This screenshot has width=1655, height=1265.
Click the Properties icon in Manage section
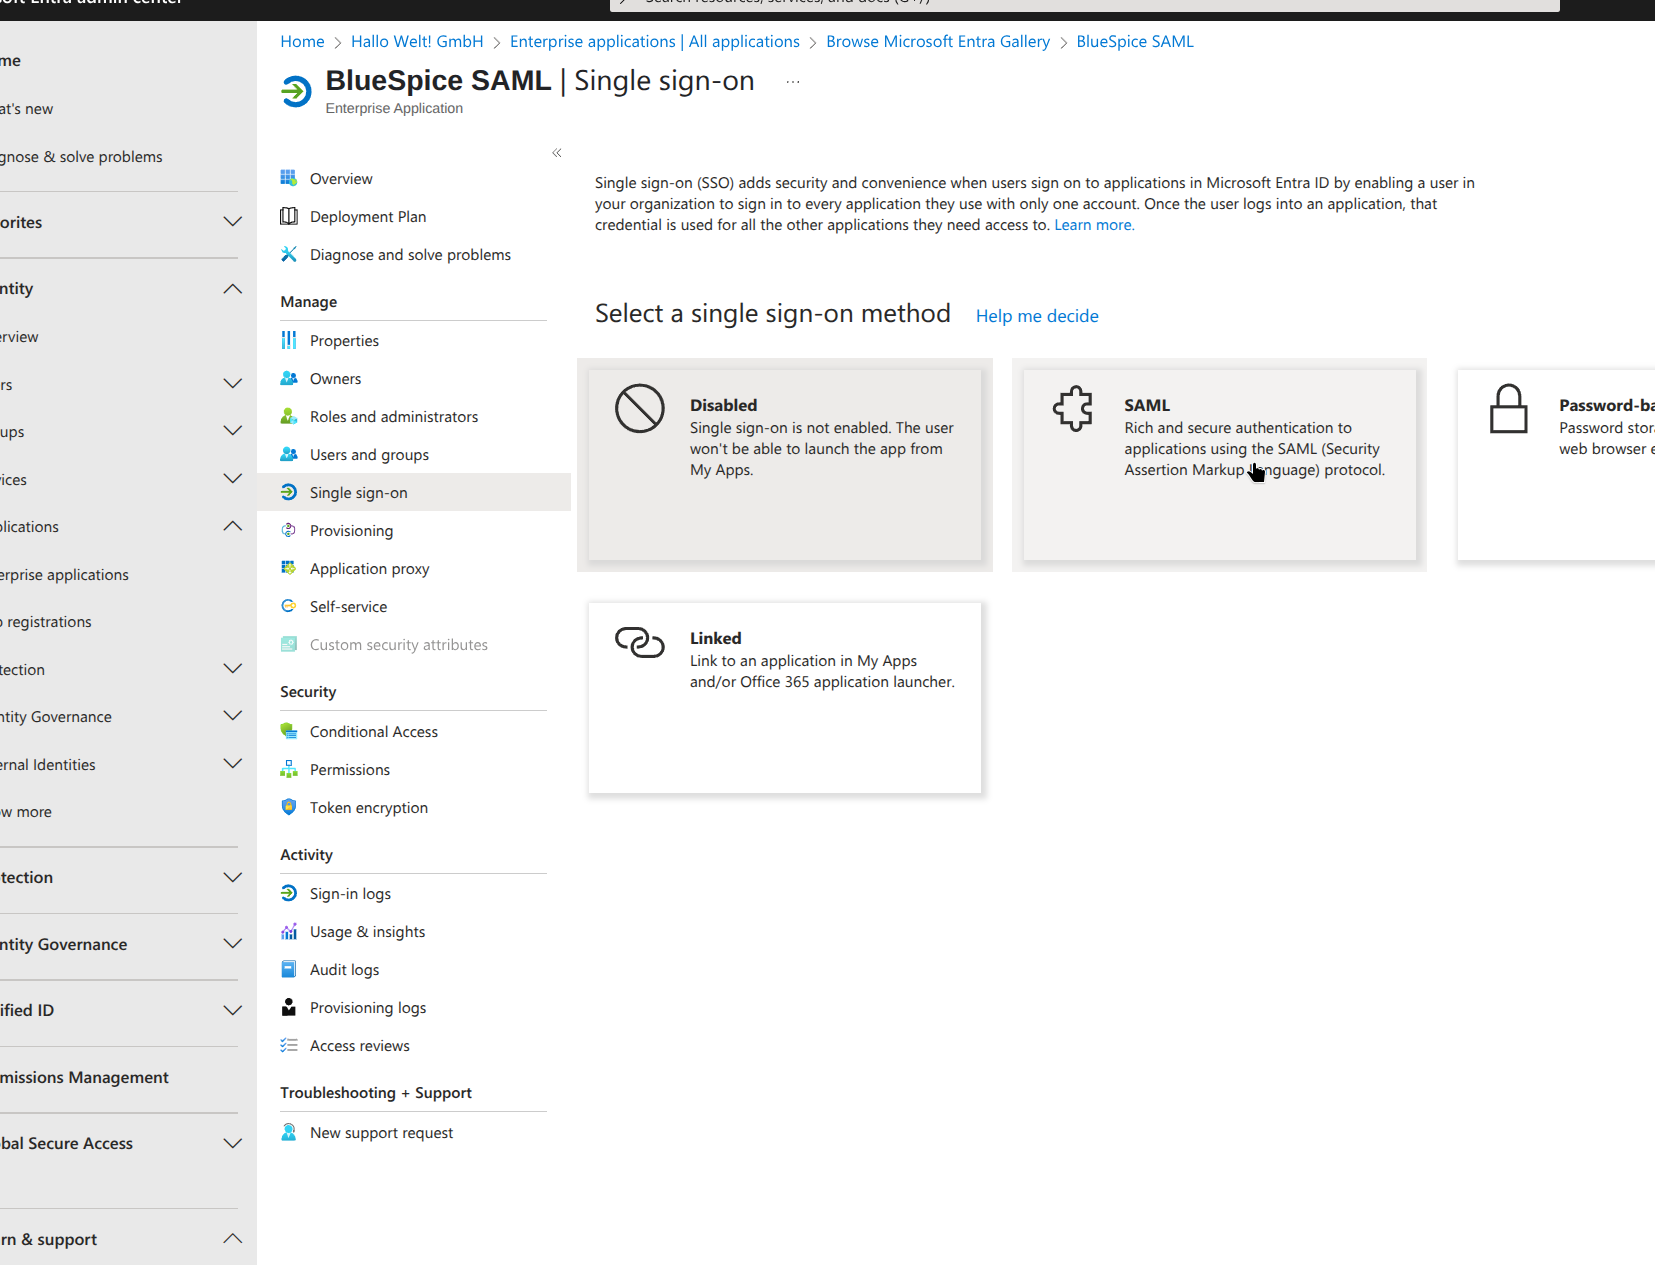tap(289, 341)
